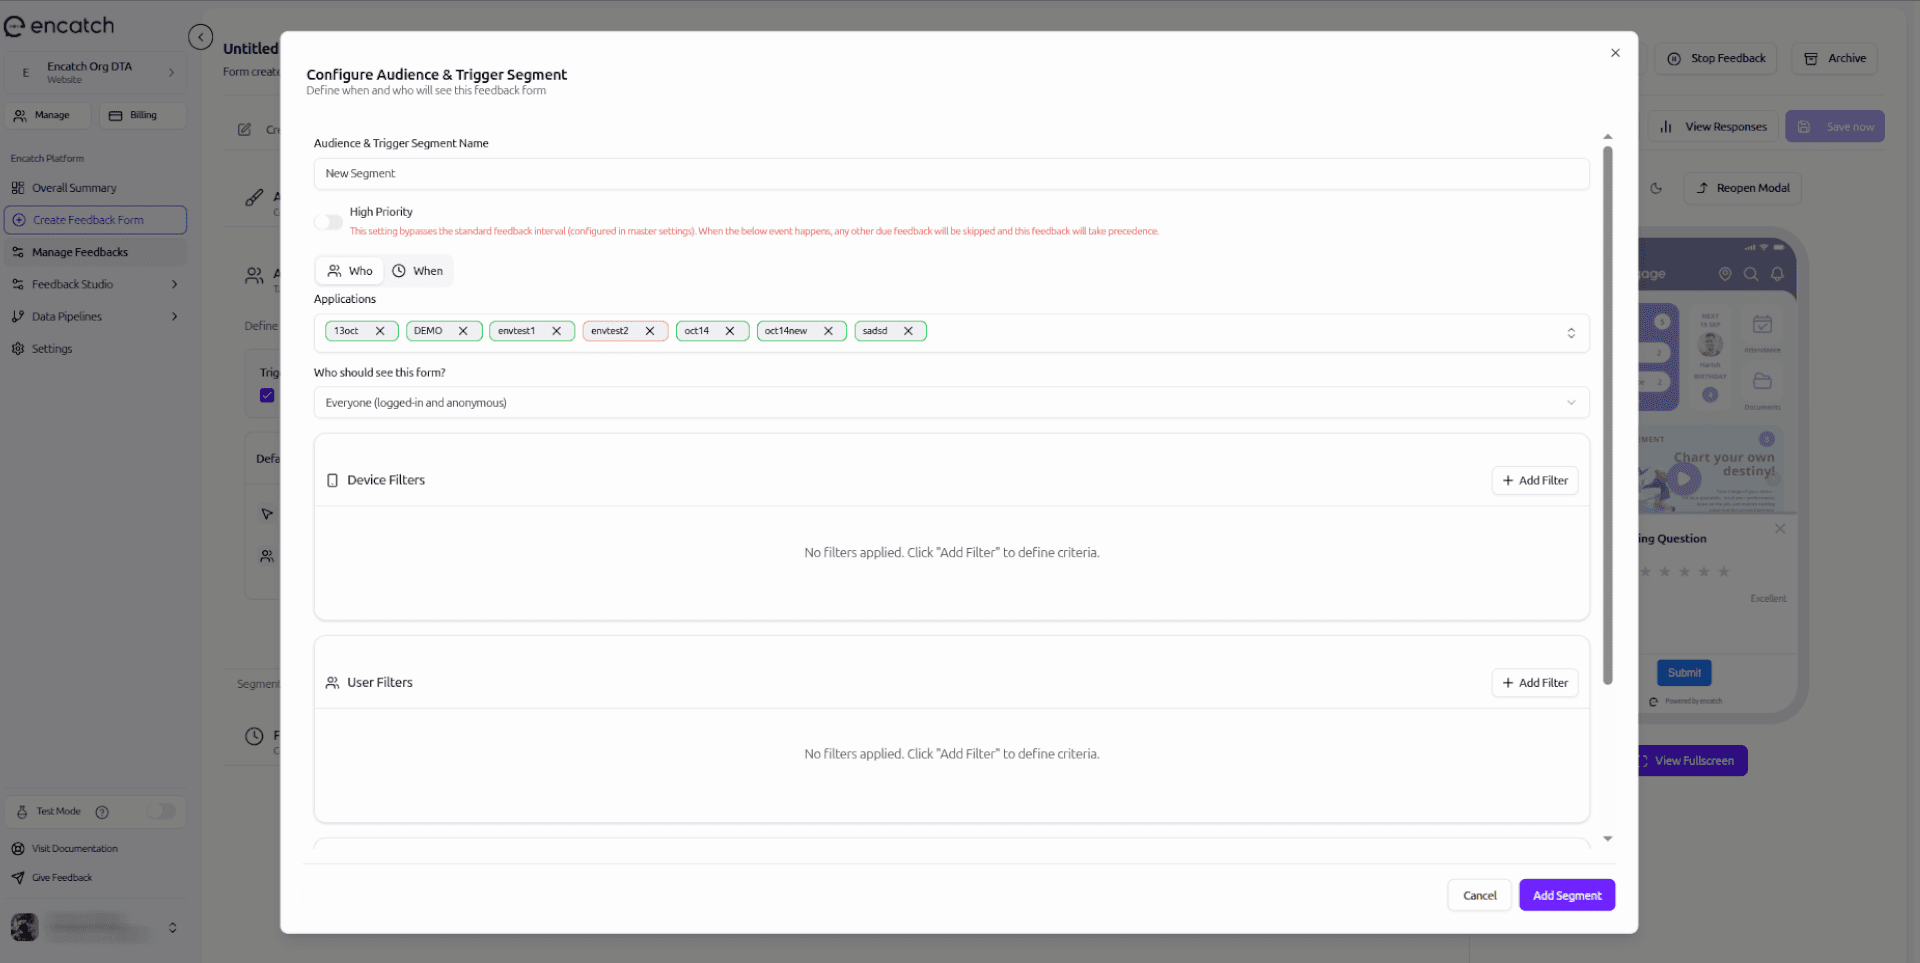
Task: Click the Test Mode help icon
Action: 102,812
